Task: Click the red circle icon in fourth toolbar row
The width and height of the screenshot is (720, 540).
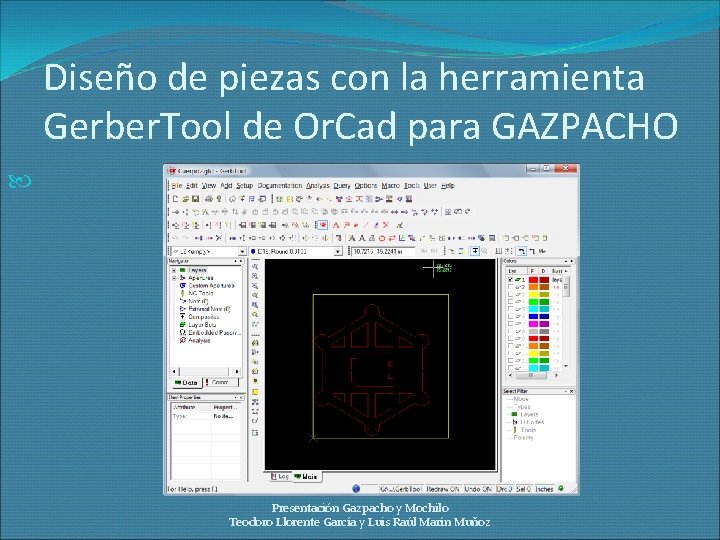Action: click(382, 238)
